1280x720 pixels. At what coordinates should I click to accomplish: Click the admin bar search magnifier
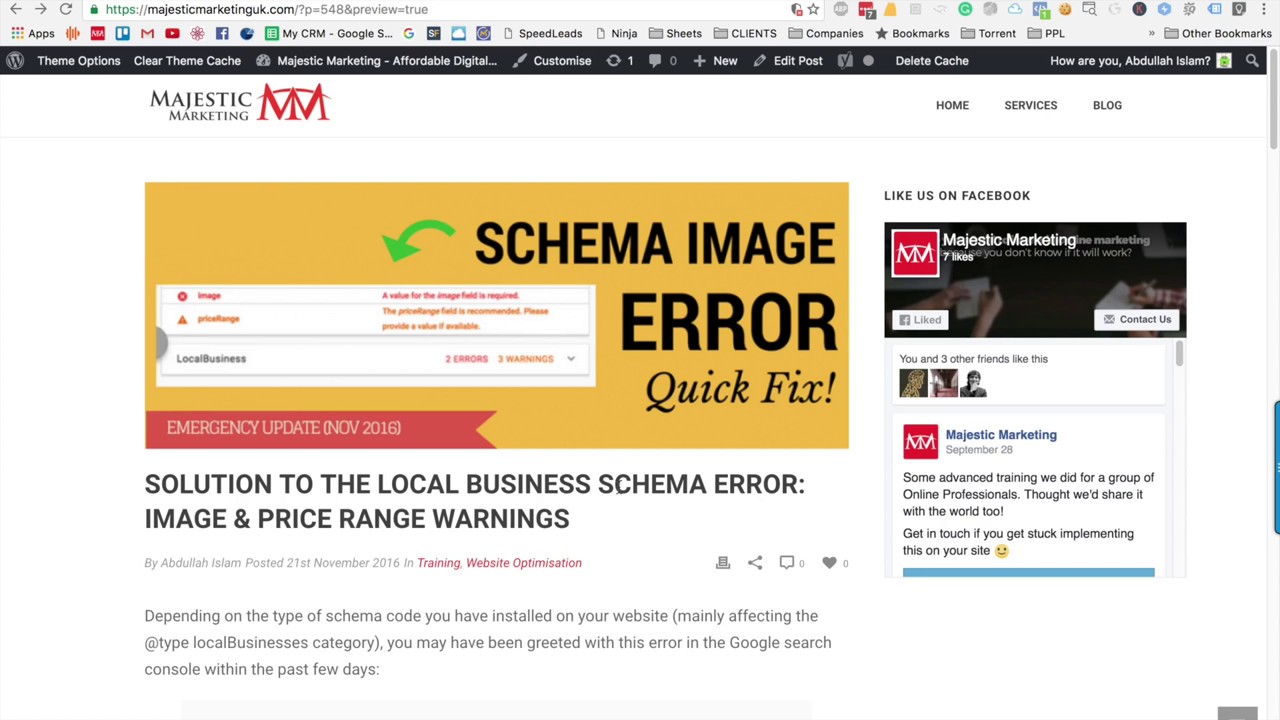point(1252,60)
